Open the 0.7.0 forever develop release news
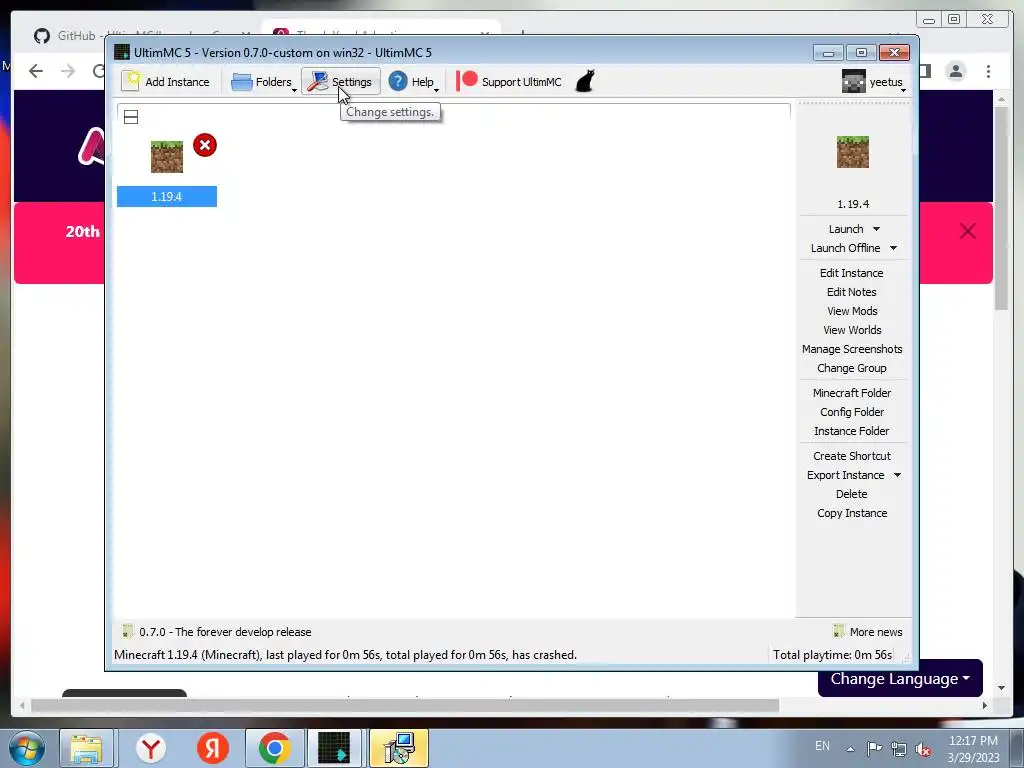This screenshot has width=1024, height=768. click(225, 632)
